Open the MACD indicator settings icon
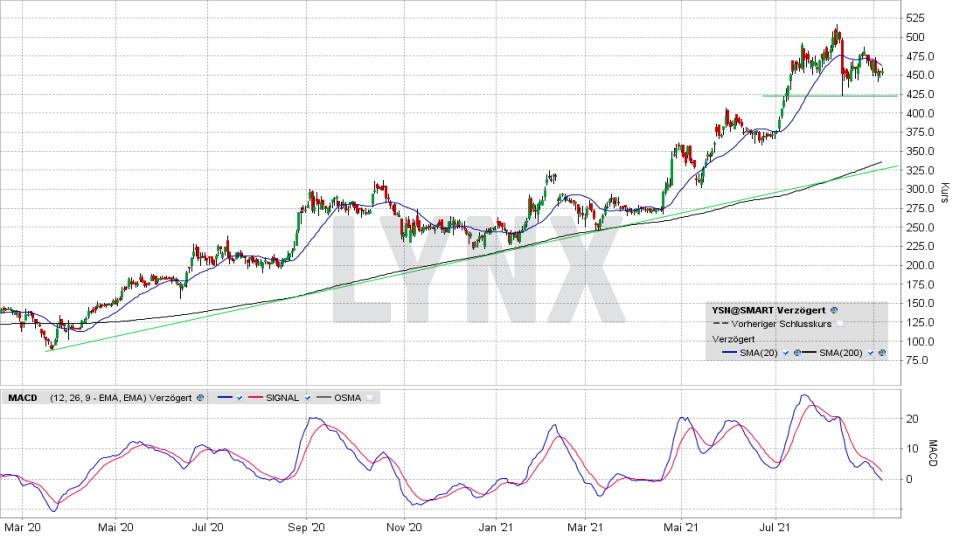The height and width of the screenshot is (540, 960). pos(202,397)
